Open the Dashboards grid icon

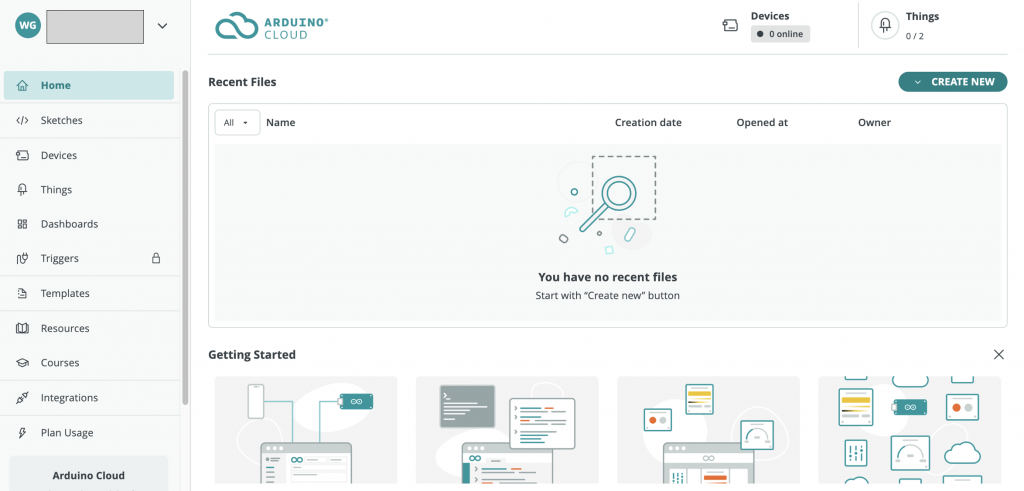[x=22, y=225]
